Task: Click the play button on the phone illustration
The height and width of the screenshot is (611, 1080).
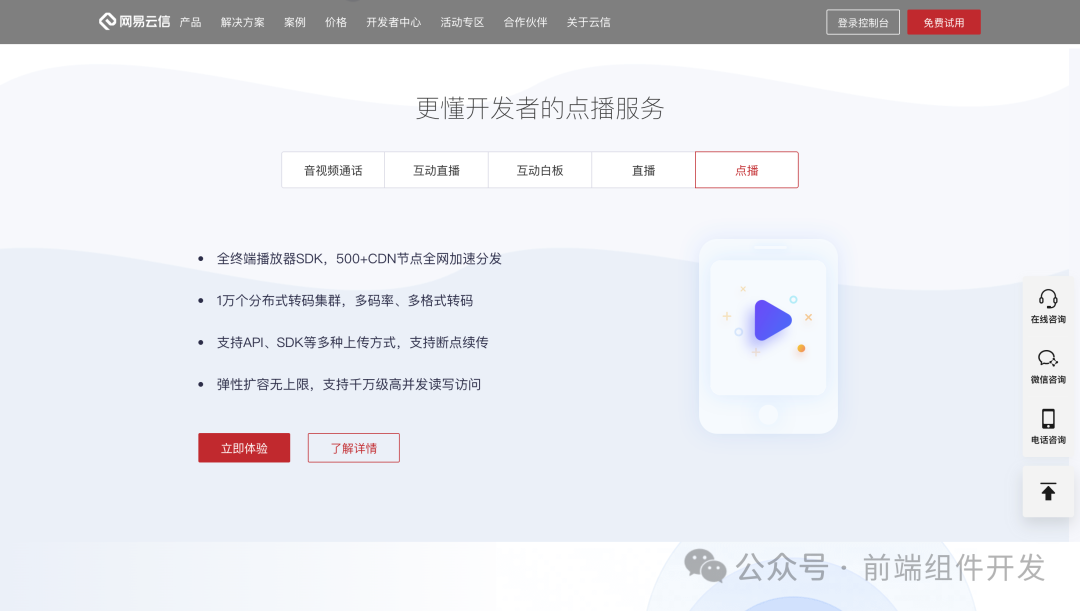Action: [x=770, y=321]
